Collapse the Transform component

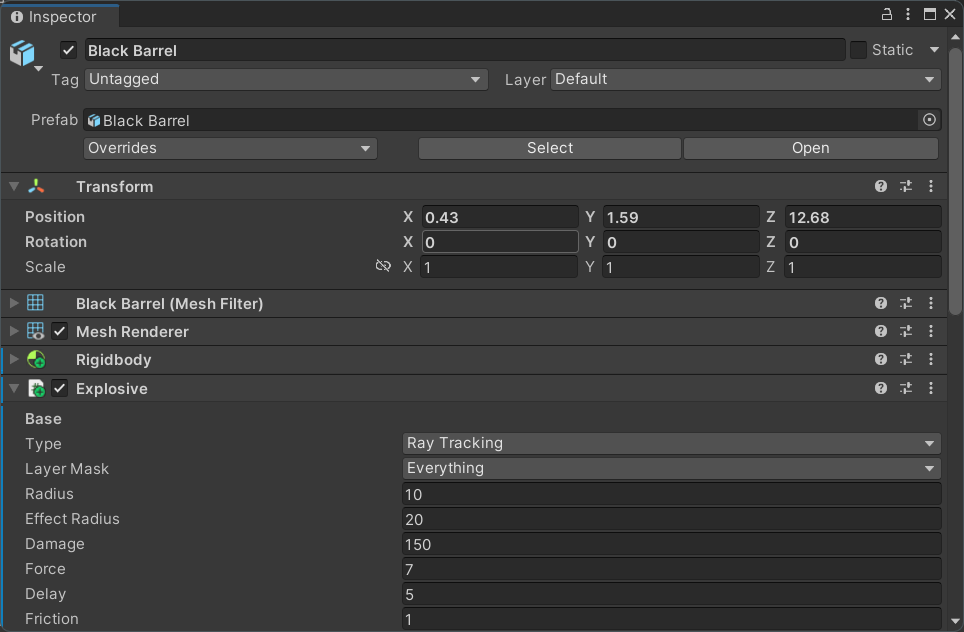14,186
